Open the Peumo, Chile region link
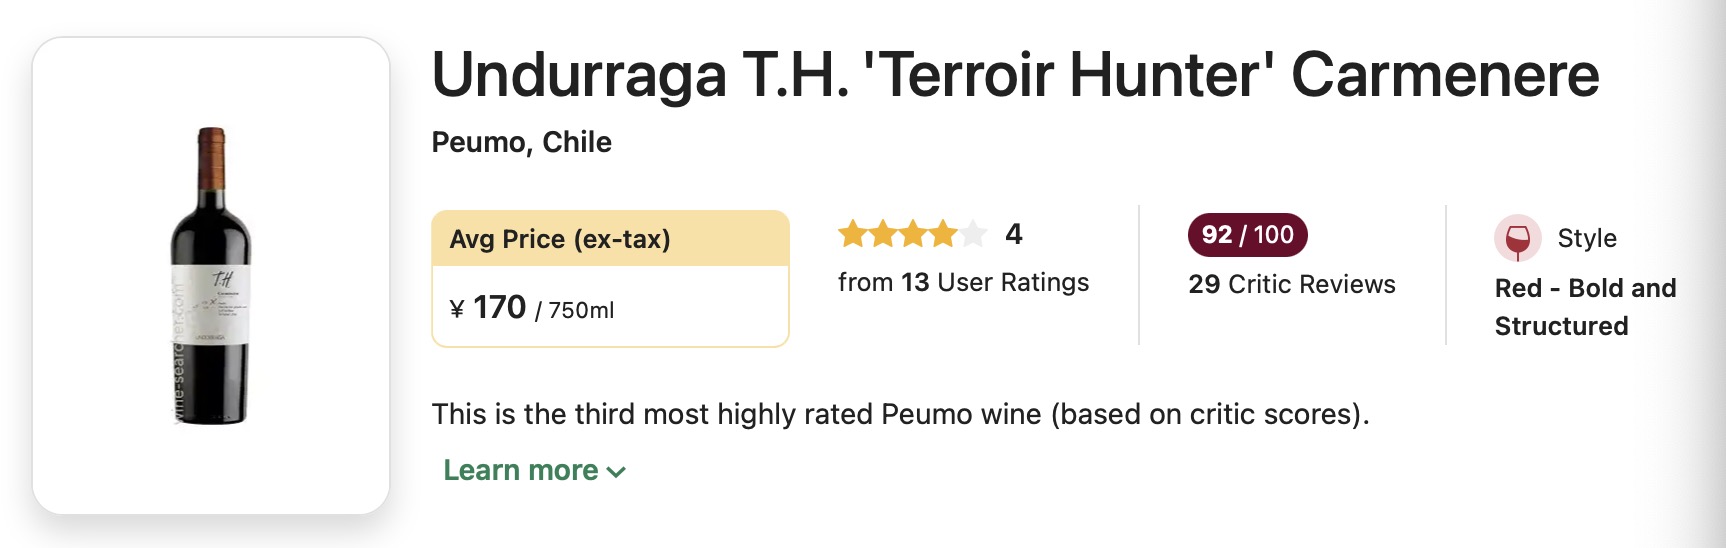Image resolution: width=1726 pixels, height=548 pixels. coord(521,142)
